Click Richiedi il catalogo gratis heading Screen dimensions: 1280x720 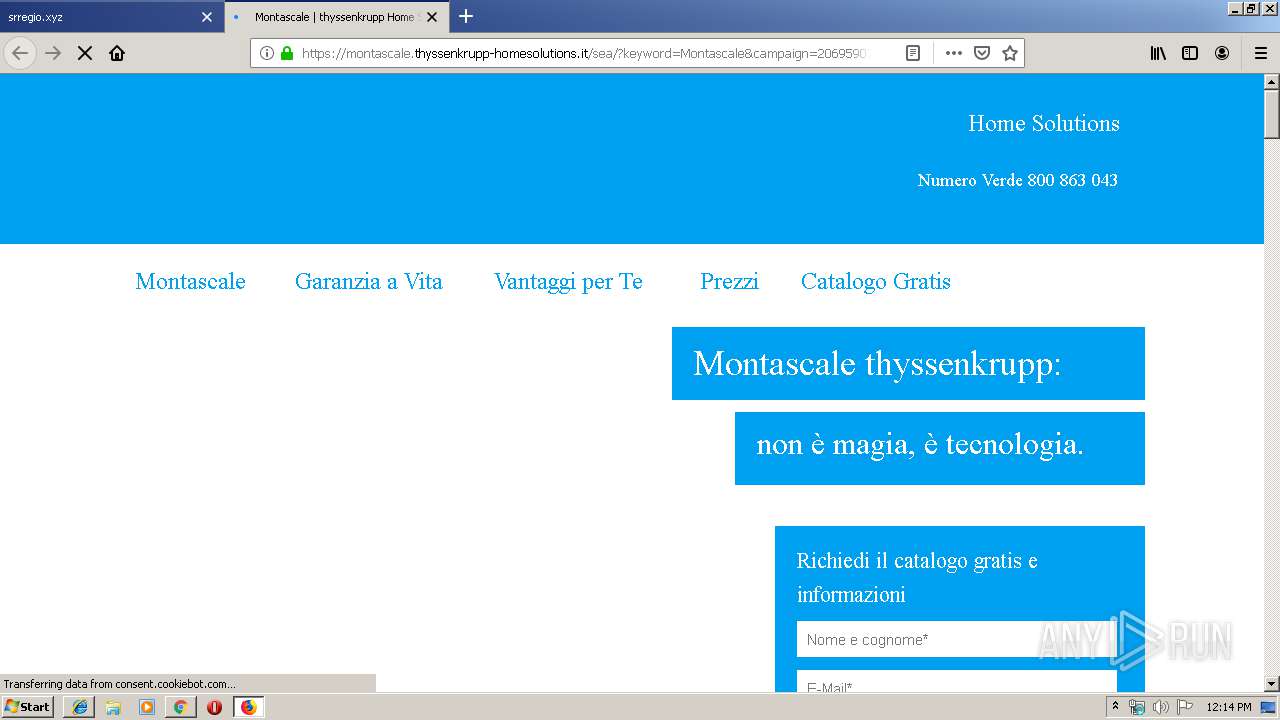[917, 577]
